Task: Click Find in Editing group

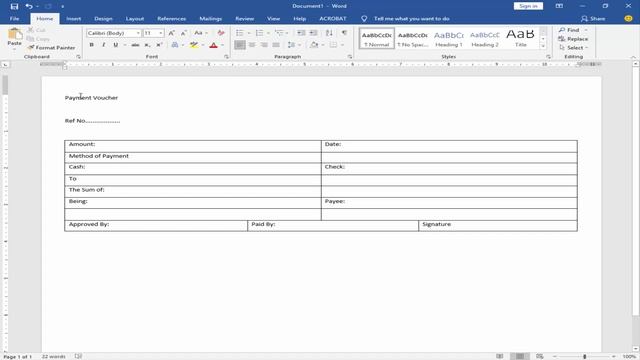Action: coord(569,30)
